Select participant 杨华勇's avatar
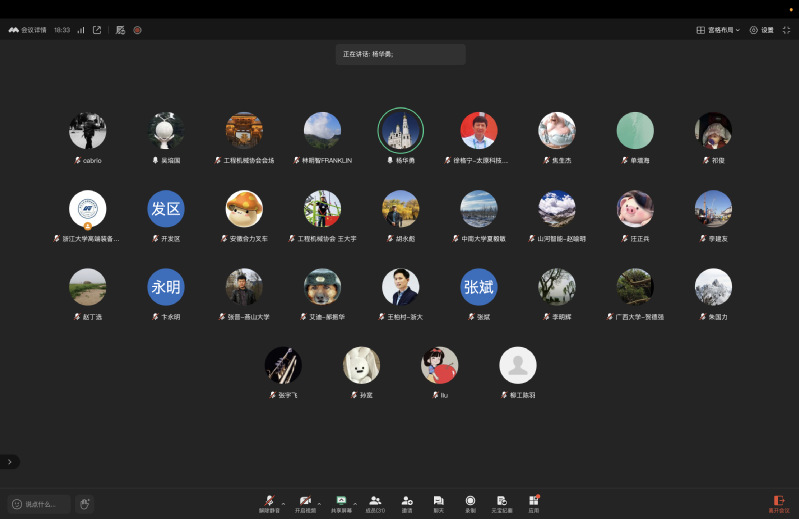Viewport: 799px width, 519px height. (x=400, y=131)
